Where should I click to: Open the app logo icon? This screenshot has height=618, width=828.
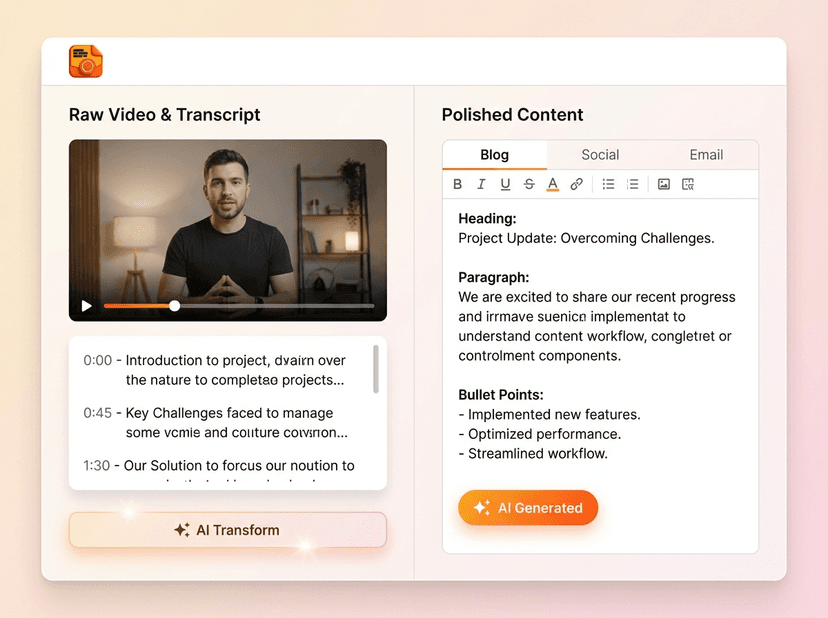(83, 60)
